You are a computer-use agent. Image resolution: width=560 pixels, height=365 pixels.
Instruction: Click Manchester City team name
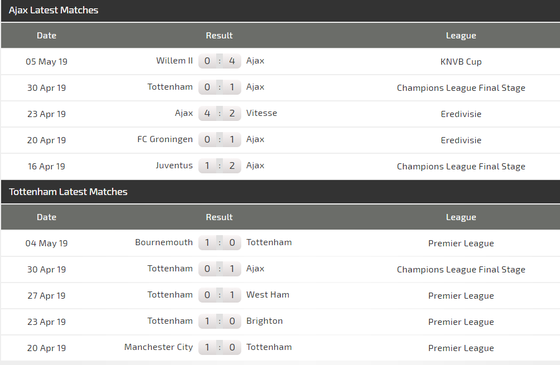159,347
